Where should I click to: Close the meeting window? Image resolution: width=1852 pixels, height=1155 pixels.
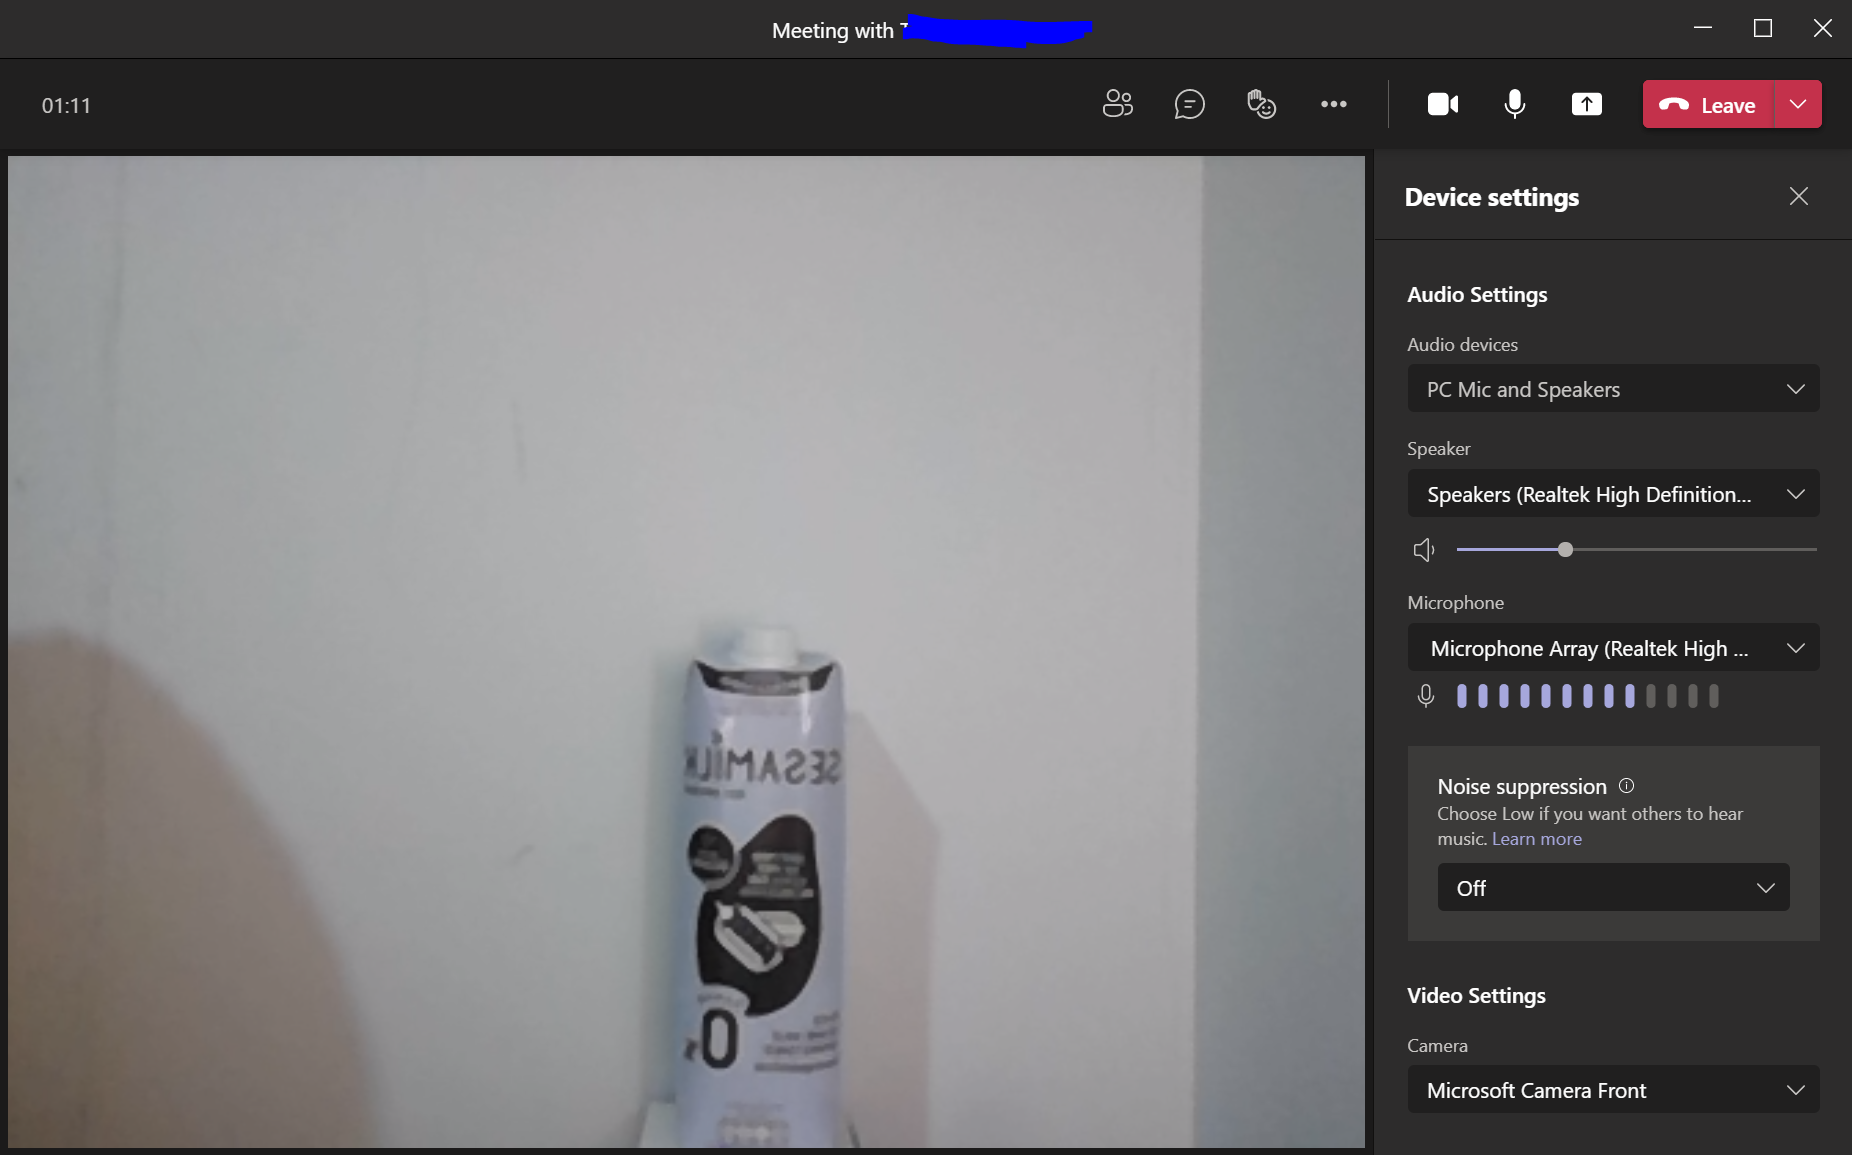coord(1822,28)
